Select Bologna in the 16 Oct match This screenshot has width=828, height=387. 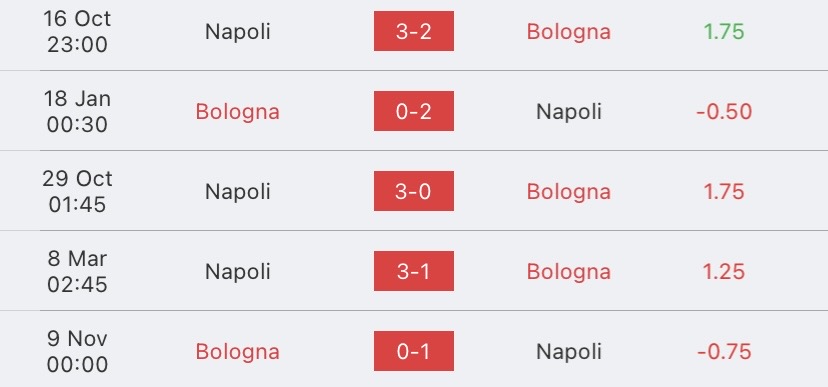(x=569, y=32)
